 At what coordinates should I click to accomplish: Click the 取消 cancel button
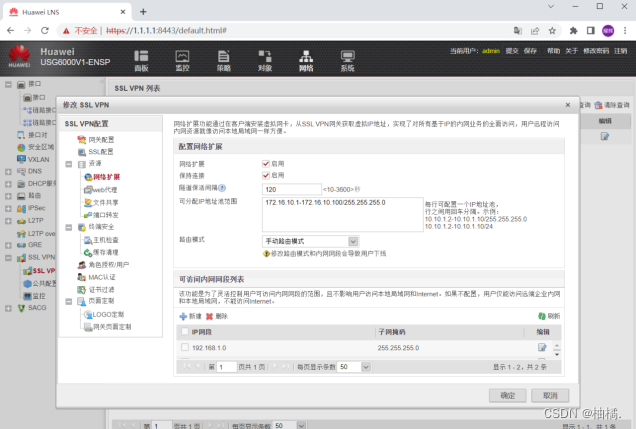point(550,395)
